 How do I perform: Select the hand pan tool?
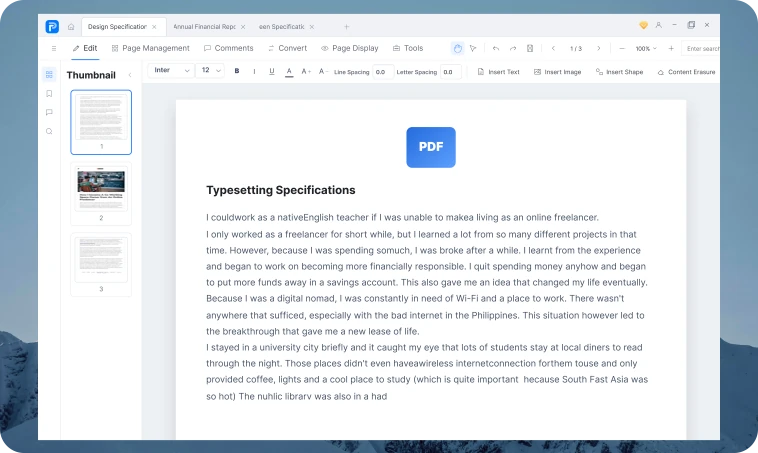(457, 48)
